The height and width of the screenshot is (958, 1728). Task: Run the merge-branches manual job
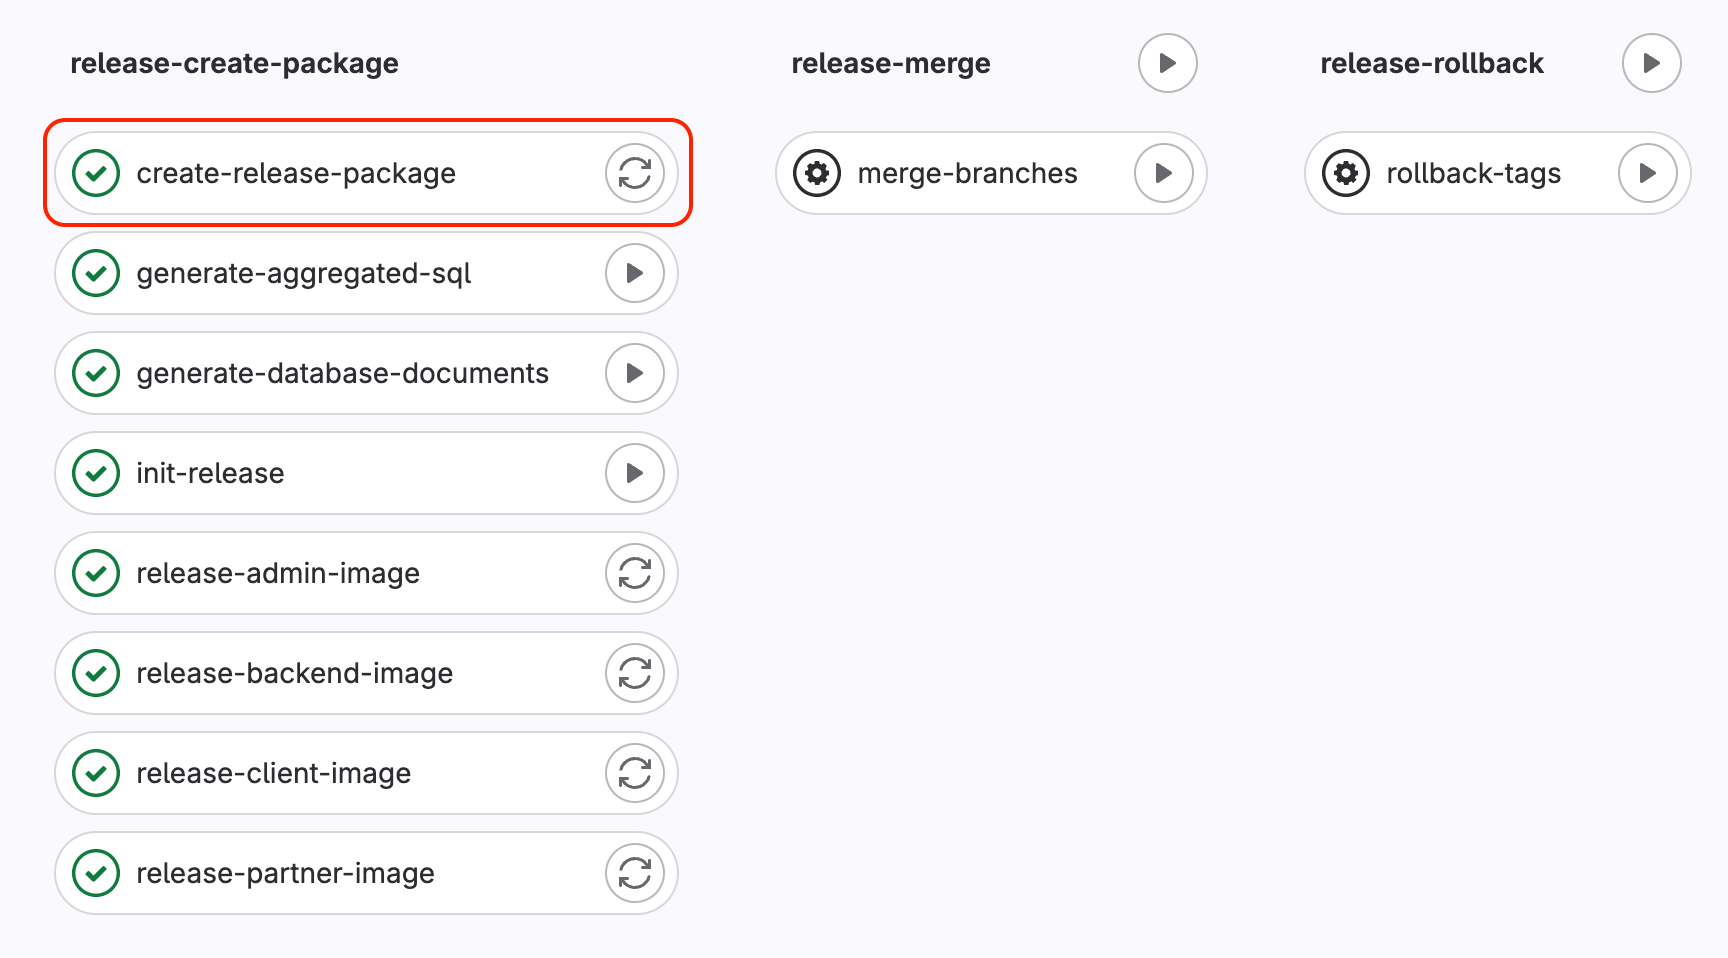coord(1163,173)
